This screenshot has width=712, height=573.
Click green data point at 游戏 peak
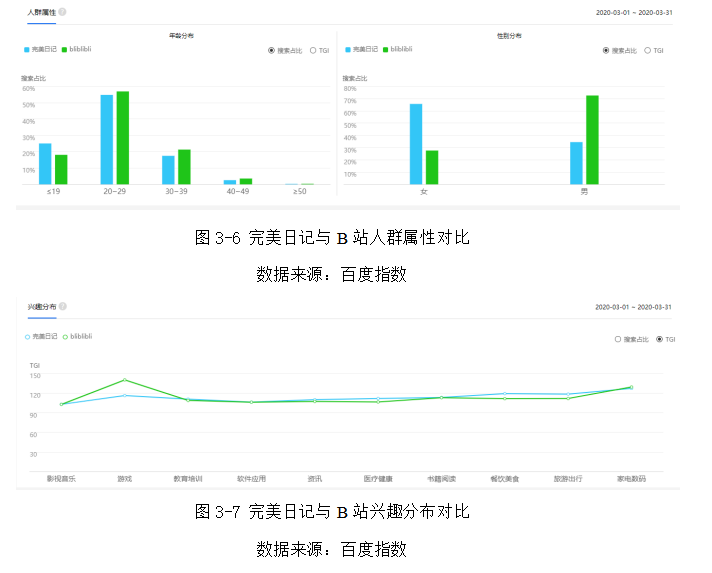(125, 380)
